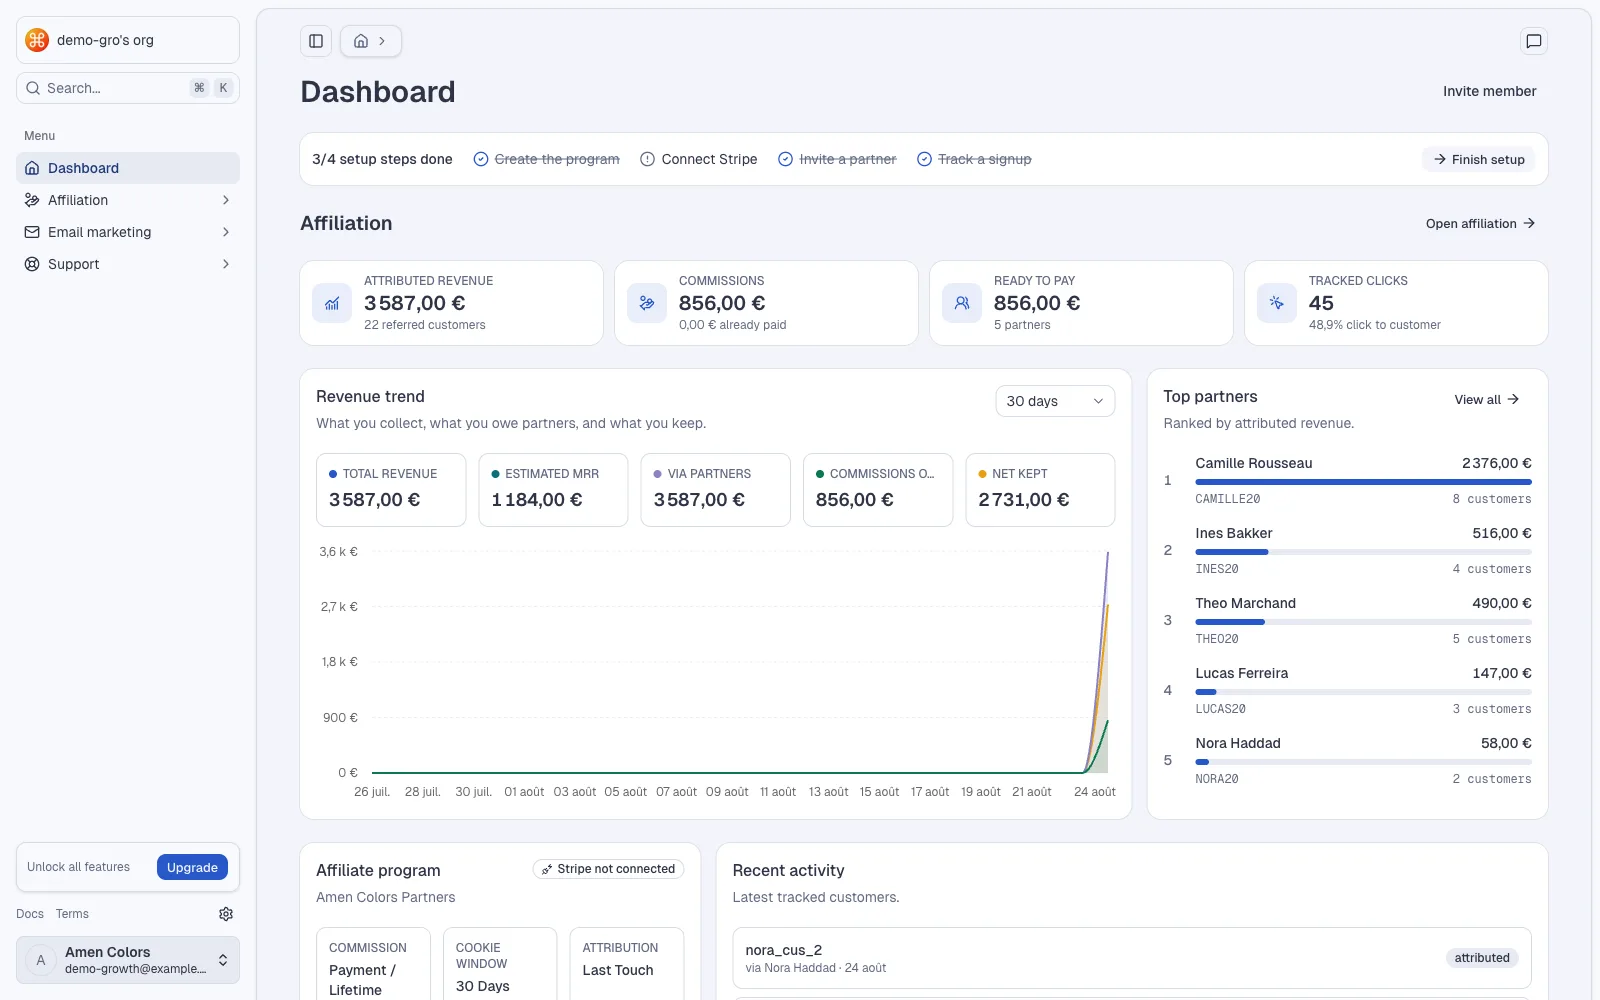Click the Amen Colors avatar
1600x1000 pixels.
click(x=41, y=960)
